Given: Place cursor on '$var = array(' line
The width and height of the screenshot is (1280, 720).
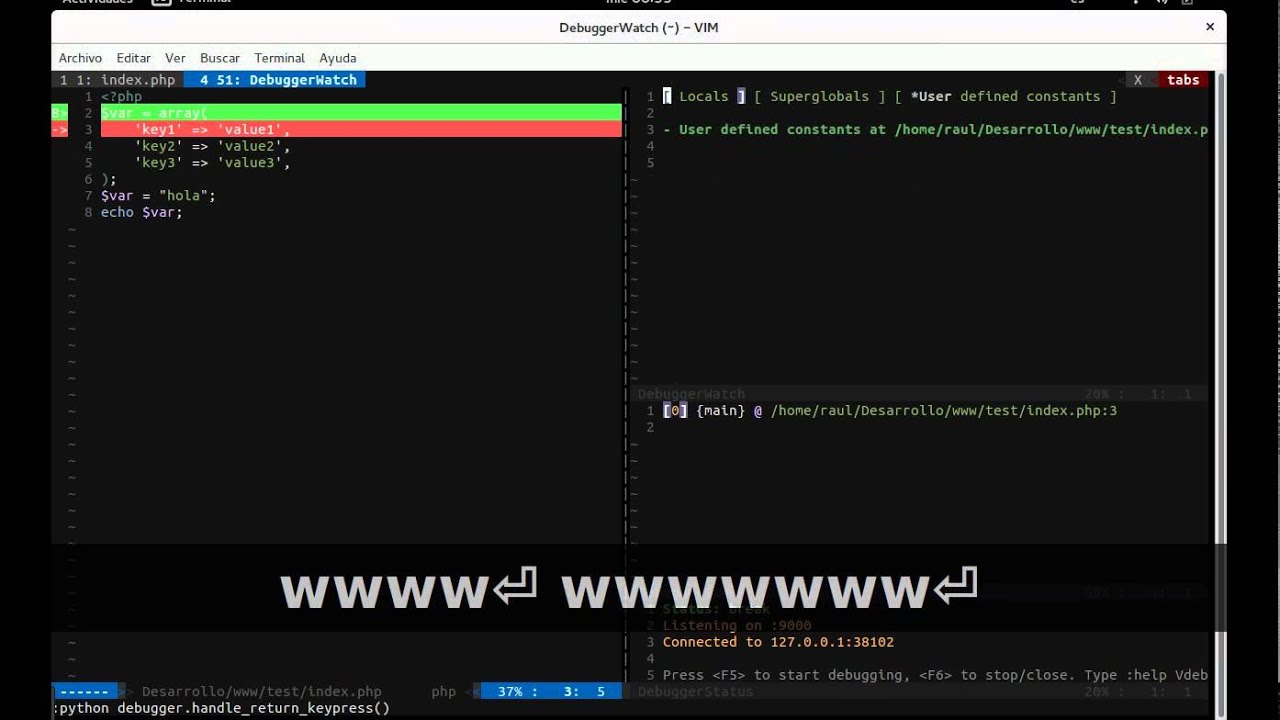Looking at the screenshot, I should (361, 113).
